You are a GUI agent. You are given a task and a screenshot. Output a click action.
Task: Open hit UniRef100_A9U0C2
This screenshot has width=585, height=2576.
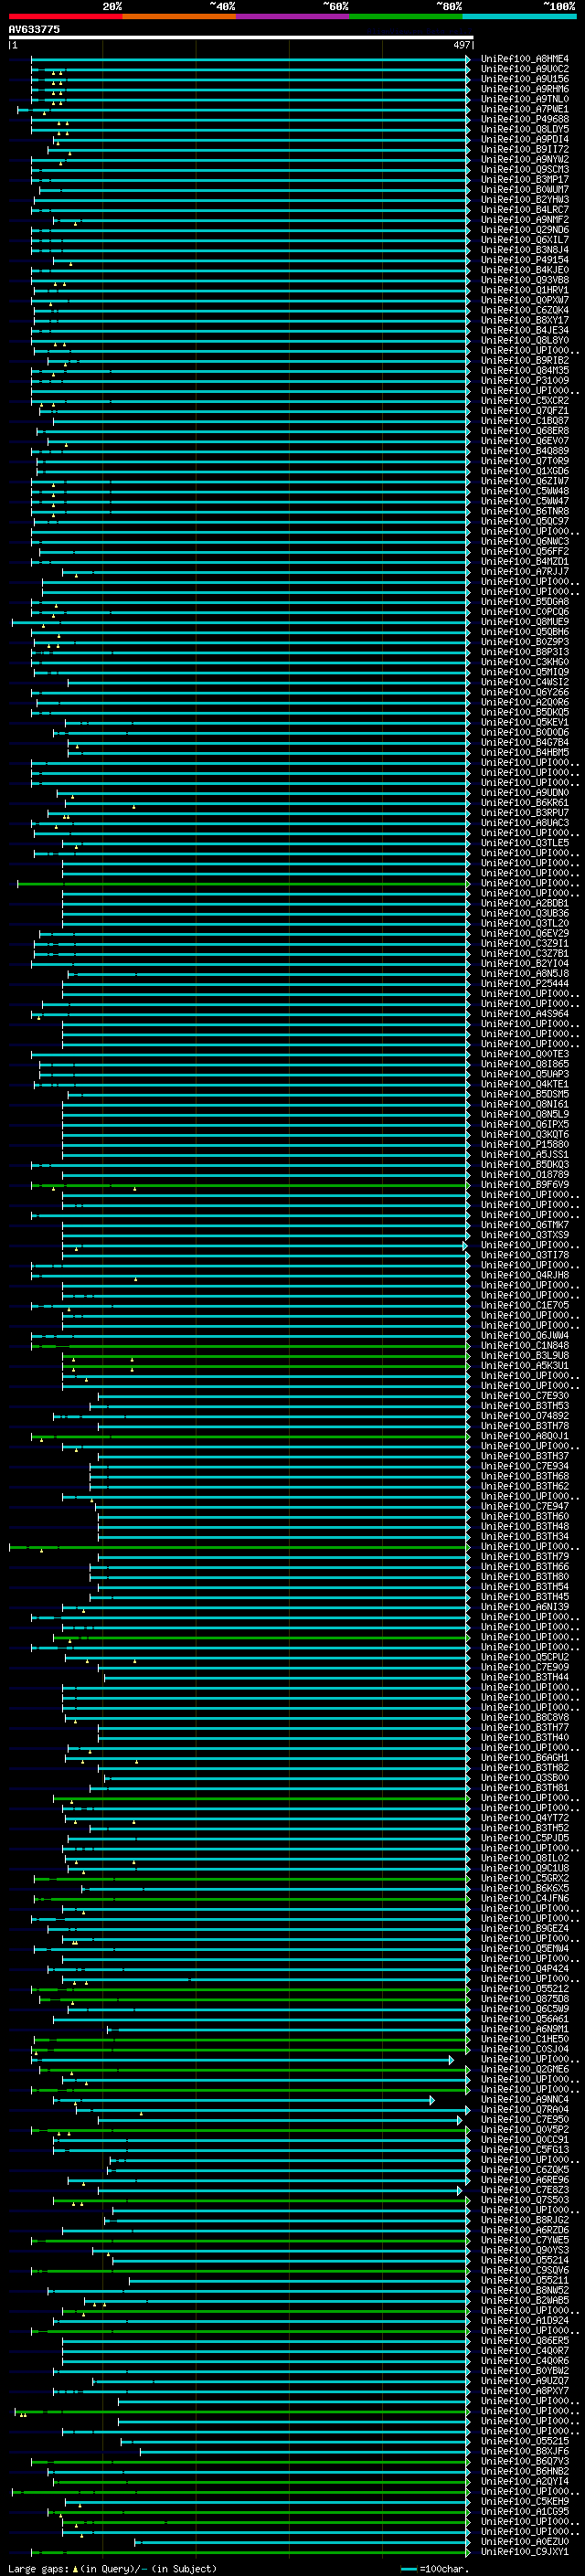[525, 69]
